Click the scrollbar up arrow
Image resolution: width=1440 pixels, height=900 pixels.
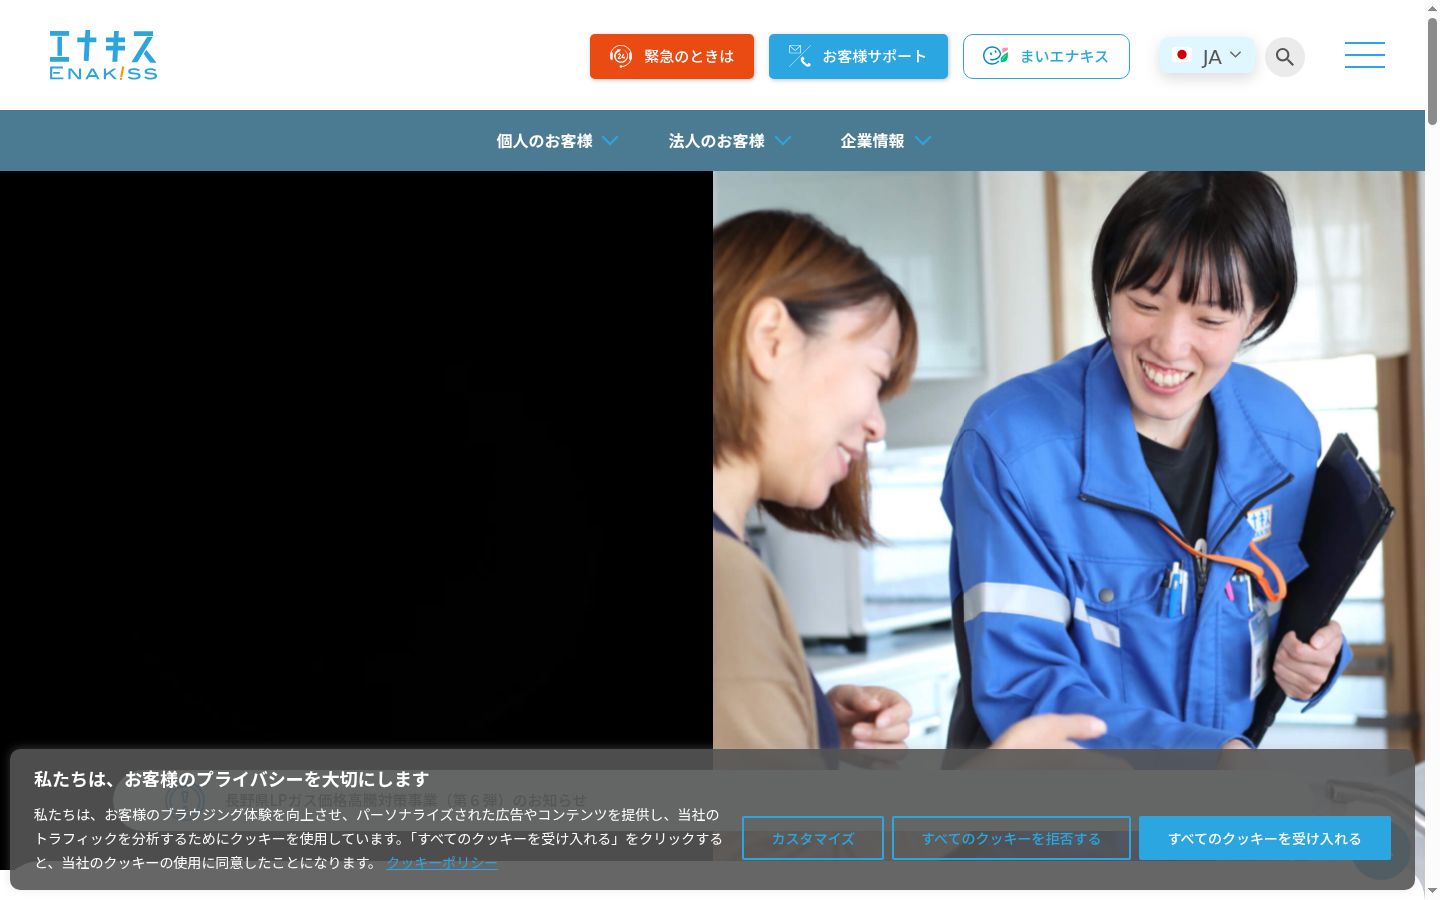[x=1432, y=7]
